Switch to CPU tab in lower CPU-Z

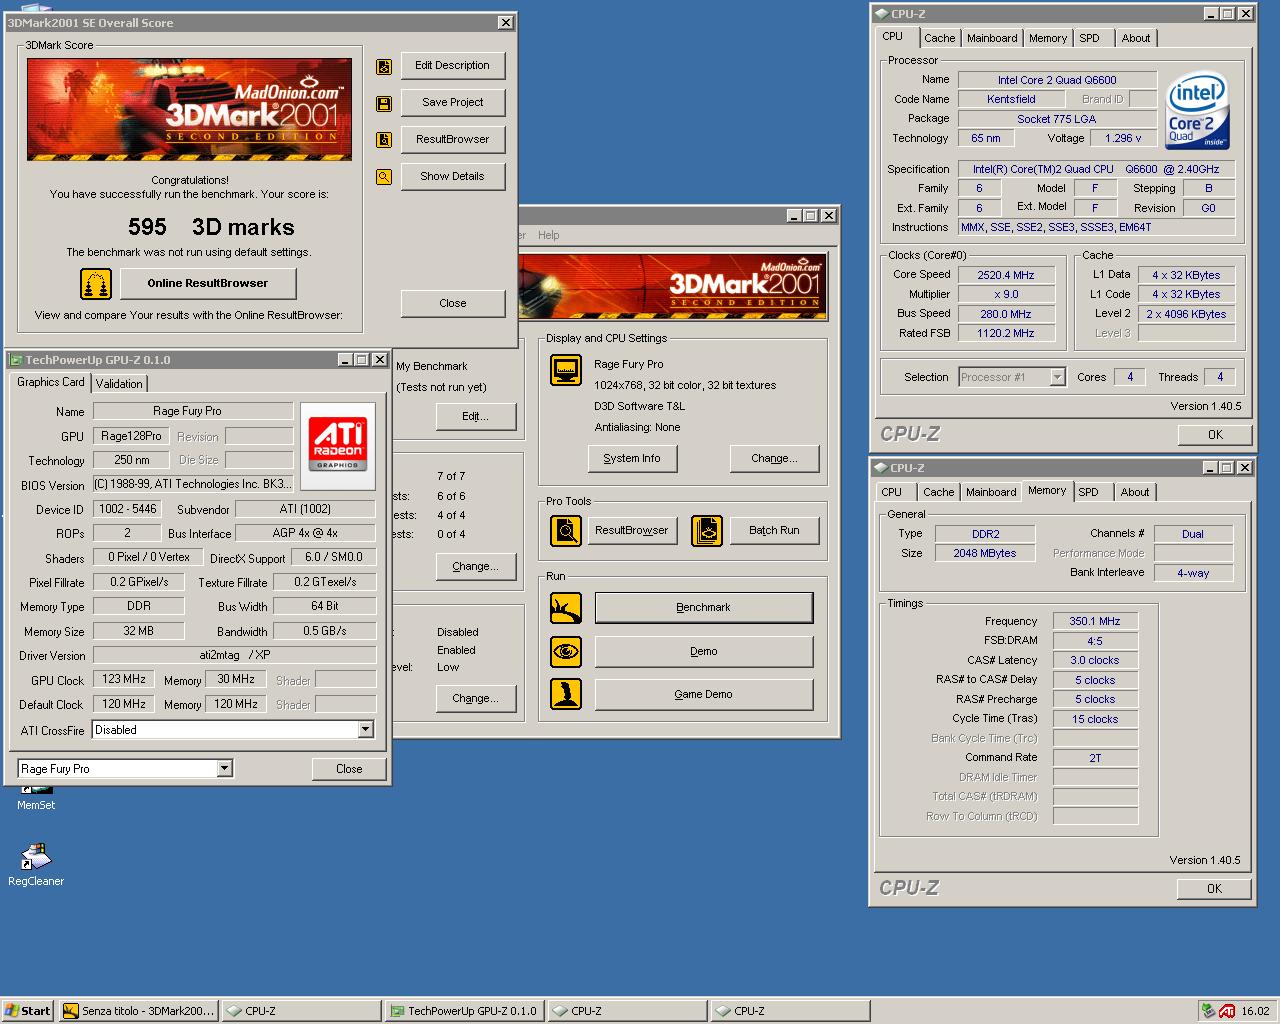[x=892, y=492]
